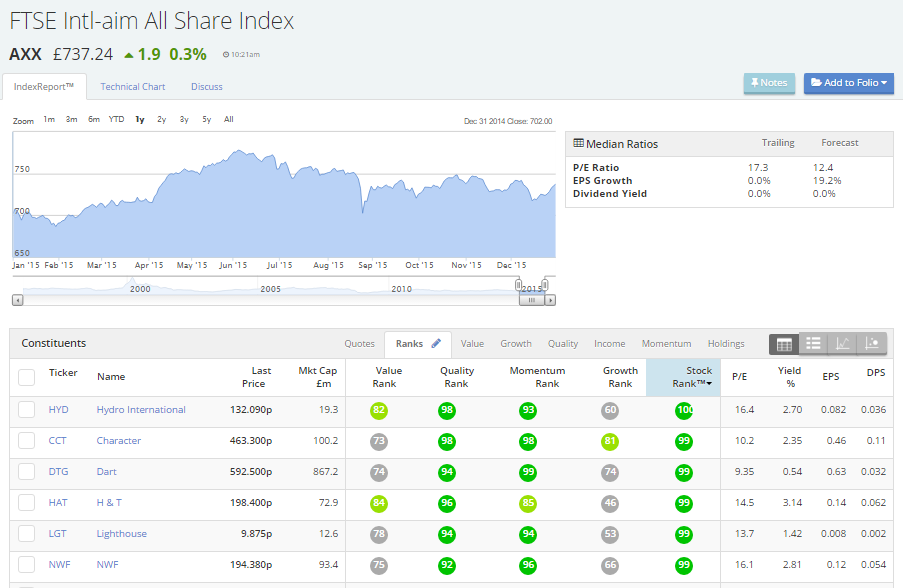Image resolution: width=903 pixels, height=588 pixels.
Task: Sort table by Momentum Rank header
Action: 537,377
